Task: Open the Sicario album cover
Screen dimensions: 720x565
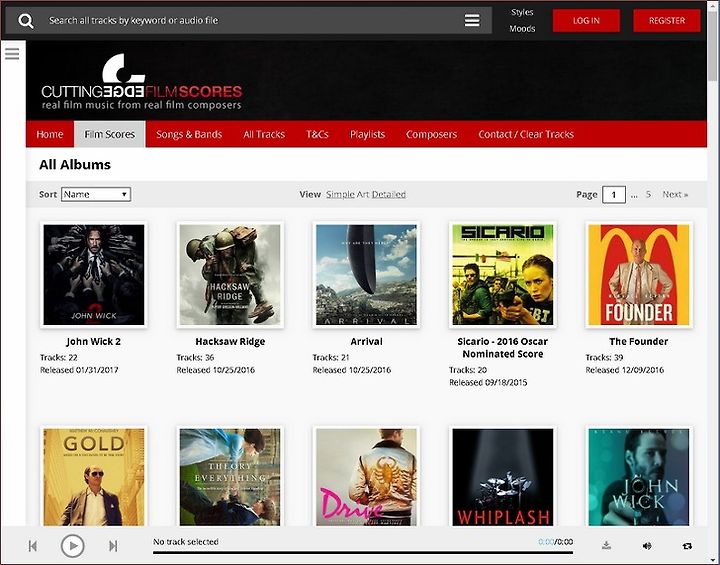Action: (502, 275)
